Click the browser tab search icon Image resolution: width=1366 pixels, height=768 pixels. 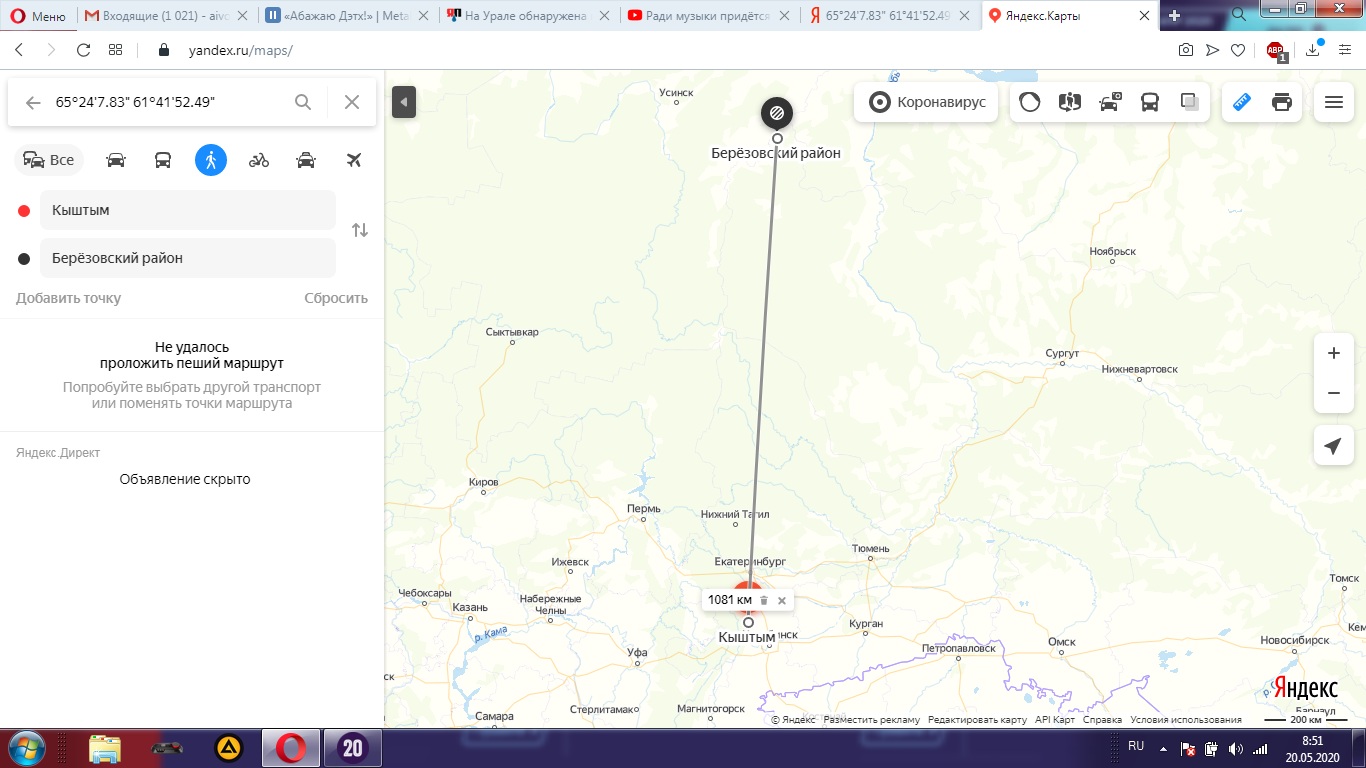(1238, 14)
